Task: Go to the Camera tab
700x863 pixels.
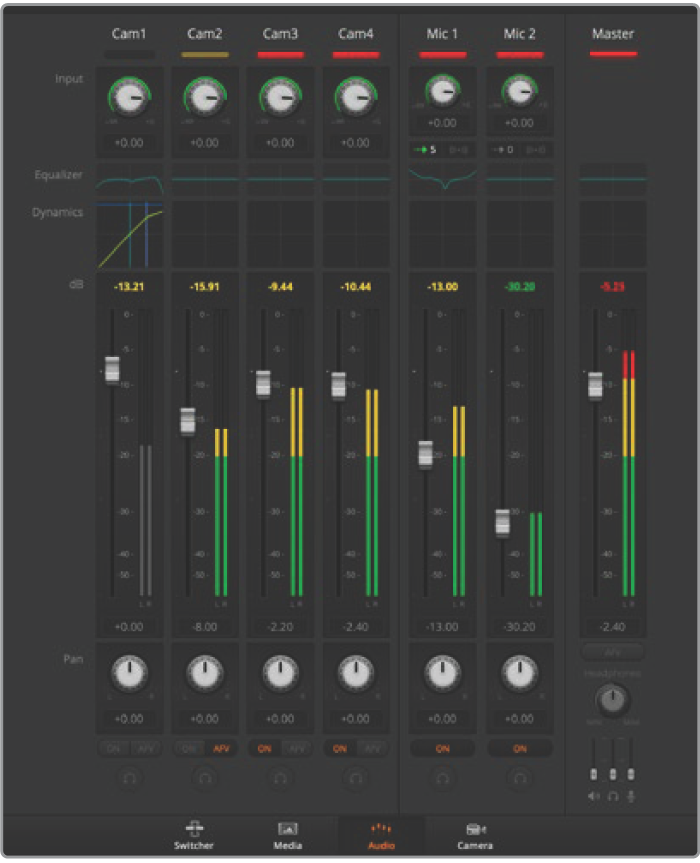Action: (x=476, y=835)
